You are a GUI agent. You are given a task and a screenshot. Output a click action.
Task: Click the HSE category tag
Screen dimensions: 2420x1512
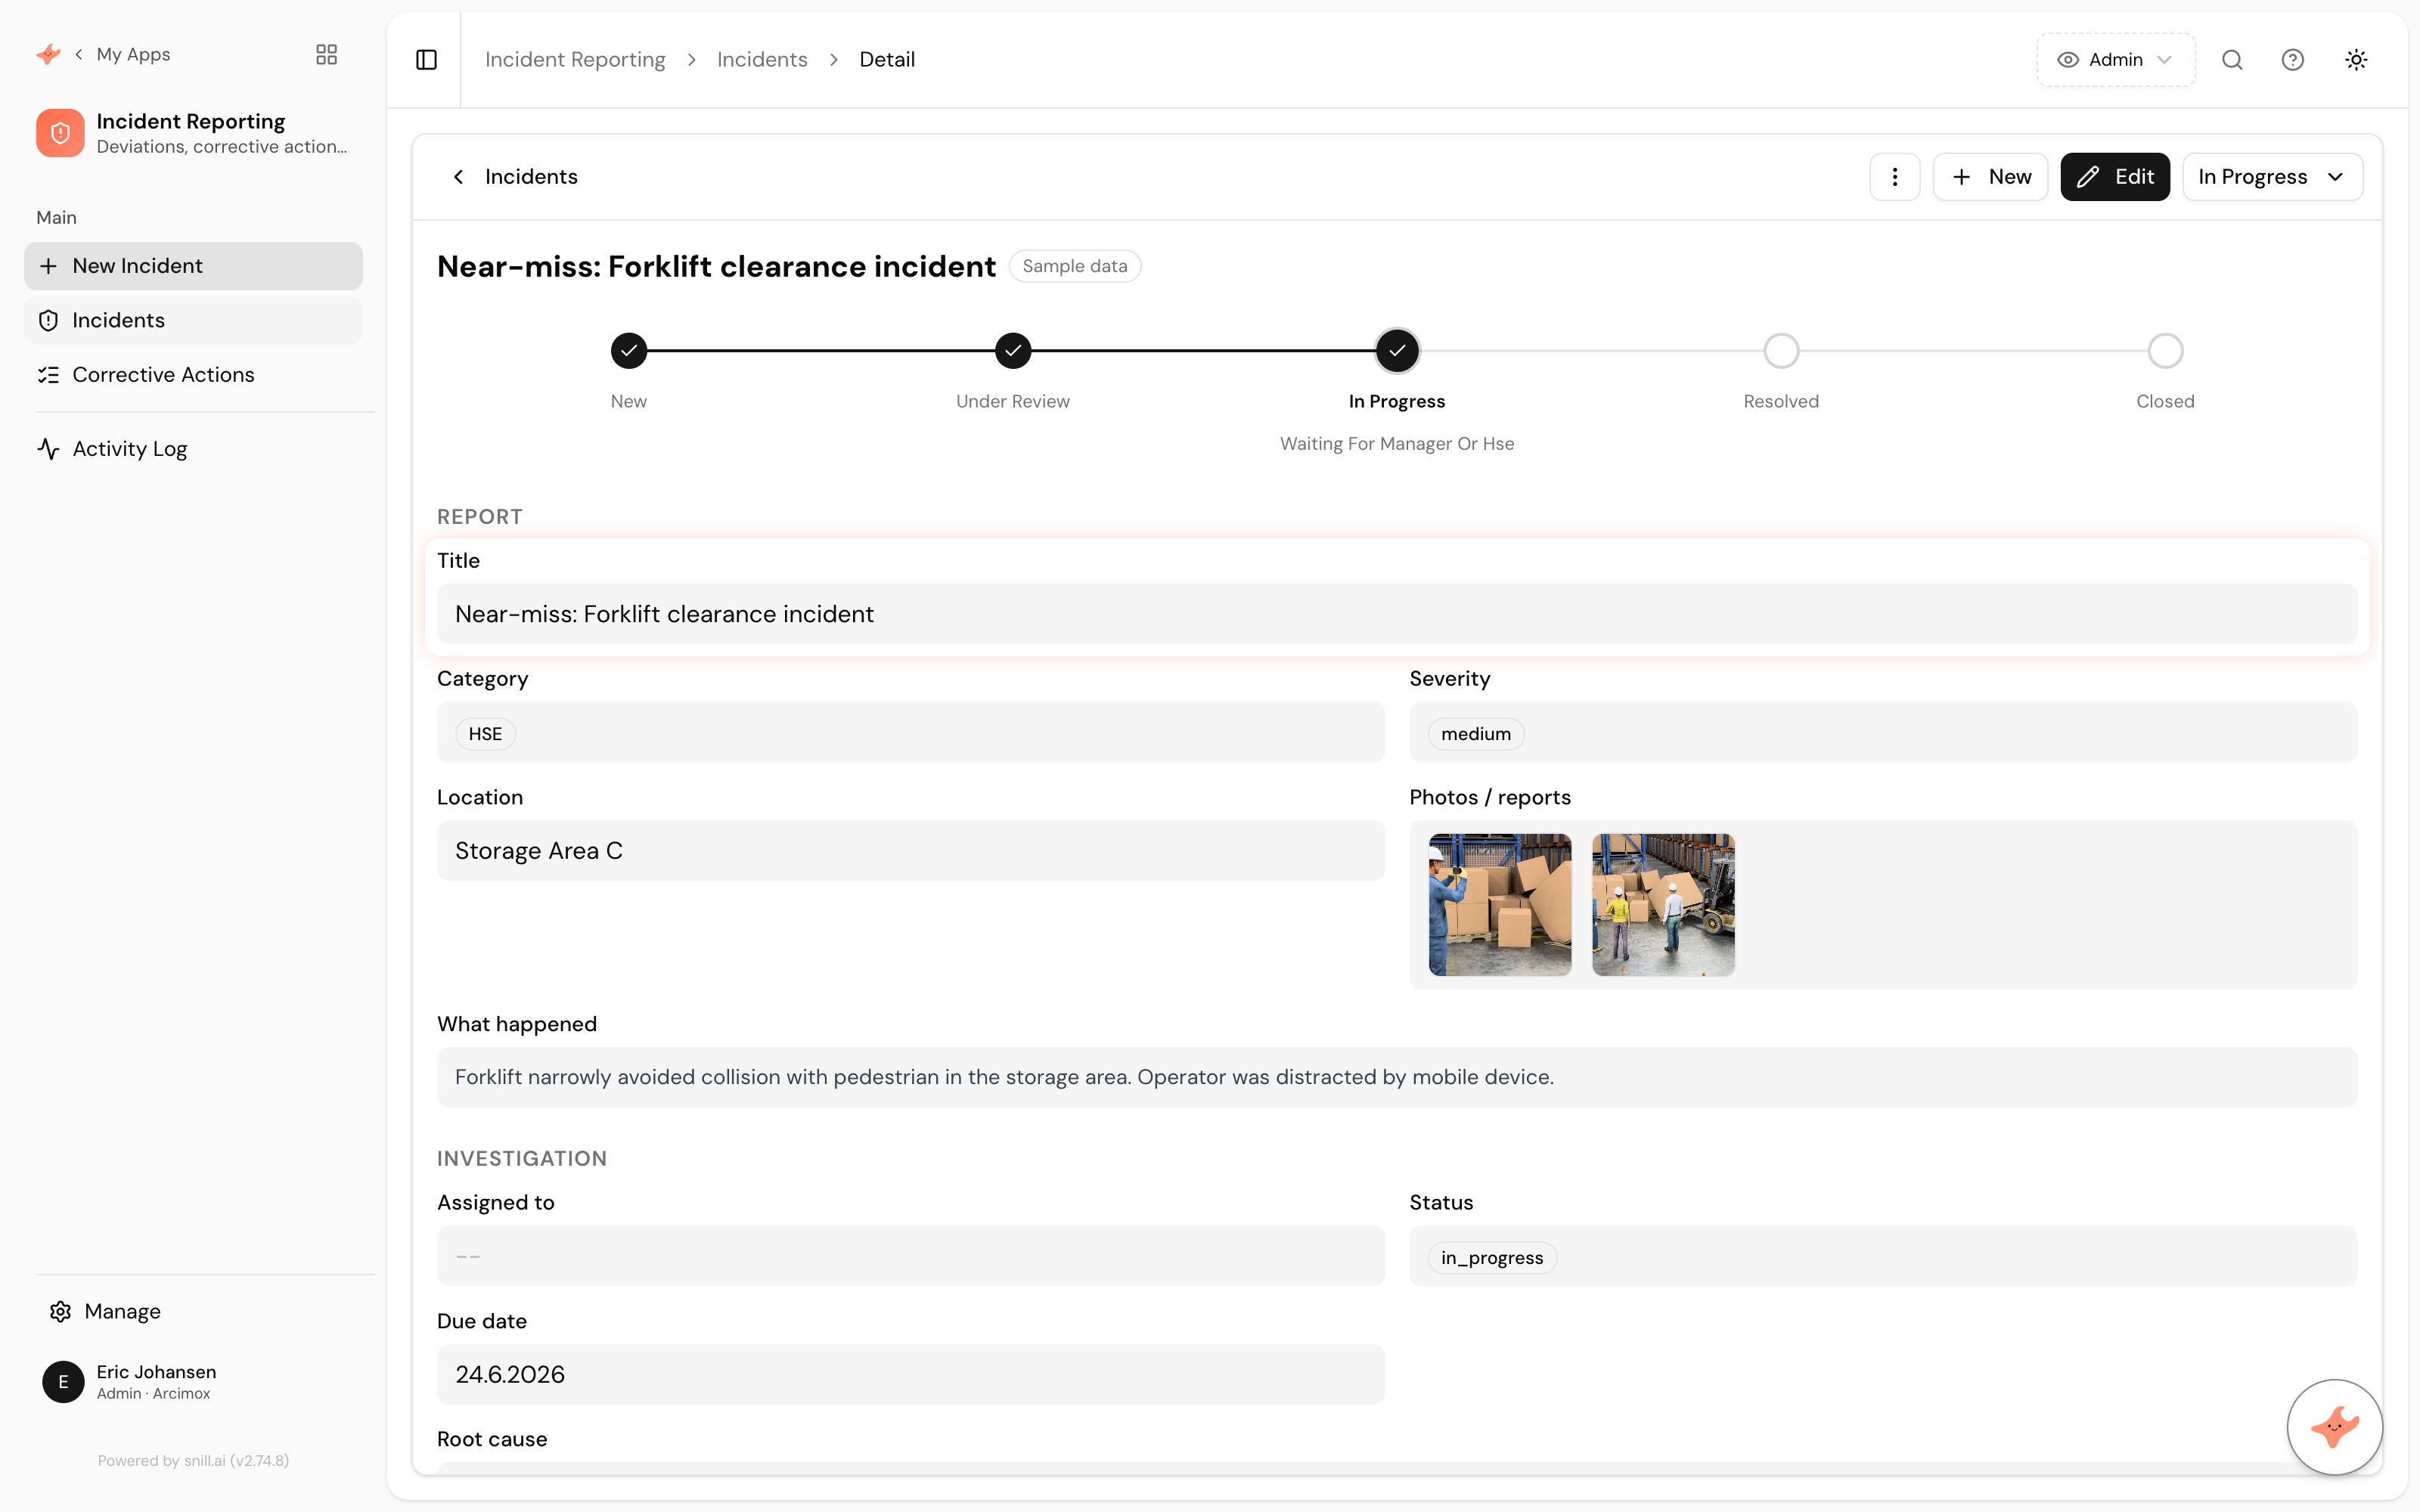[x=485, y=734]
